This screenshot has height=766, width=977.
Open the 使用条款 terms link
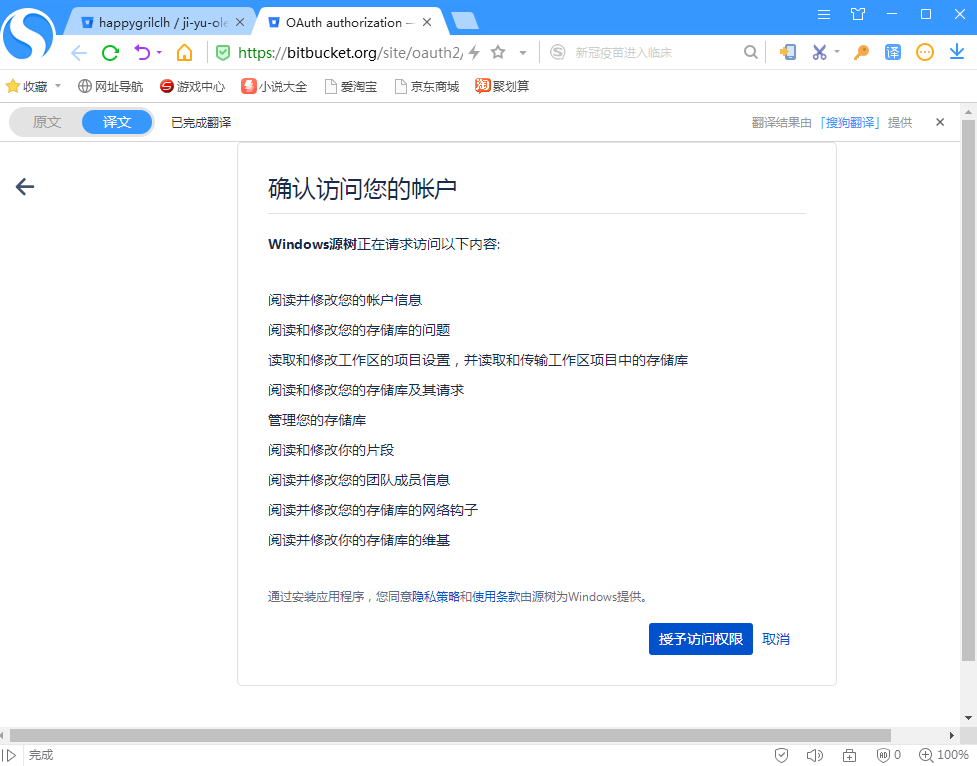(496, 596)
